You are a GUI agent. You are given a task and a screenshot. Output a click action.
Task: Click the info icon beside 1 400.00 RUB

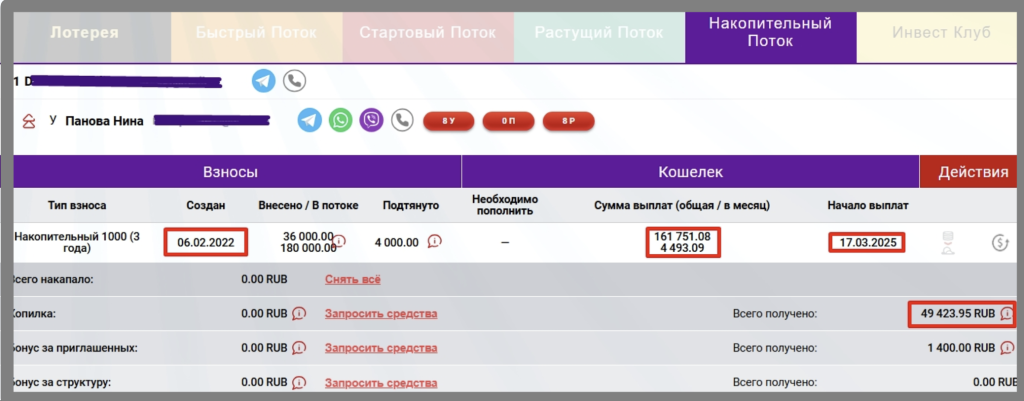(x=1006, y=348)
